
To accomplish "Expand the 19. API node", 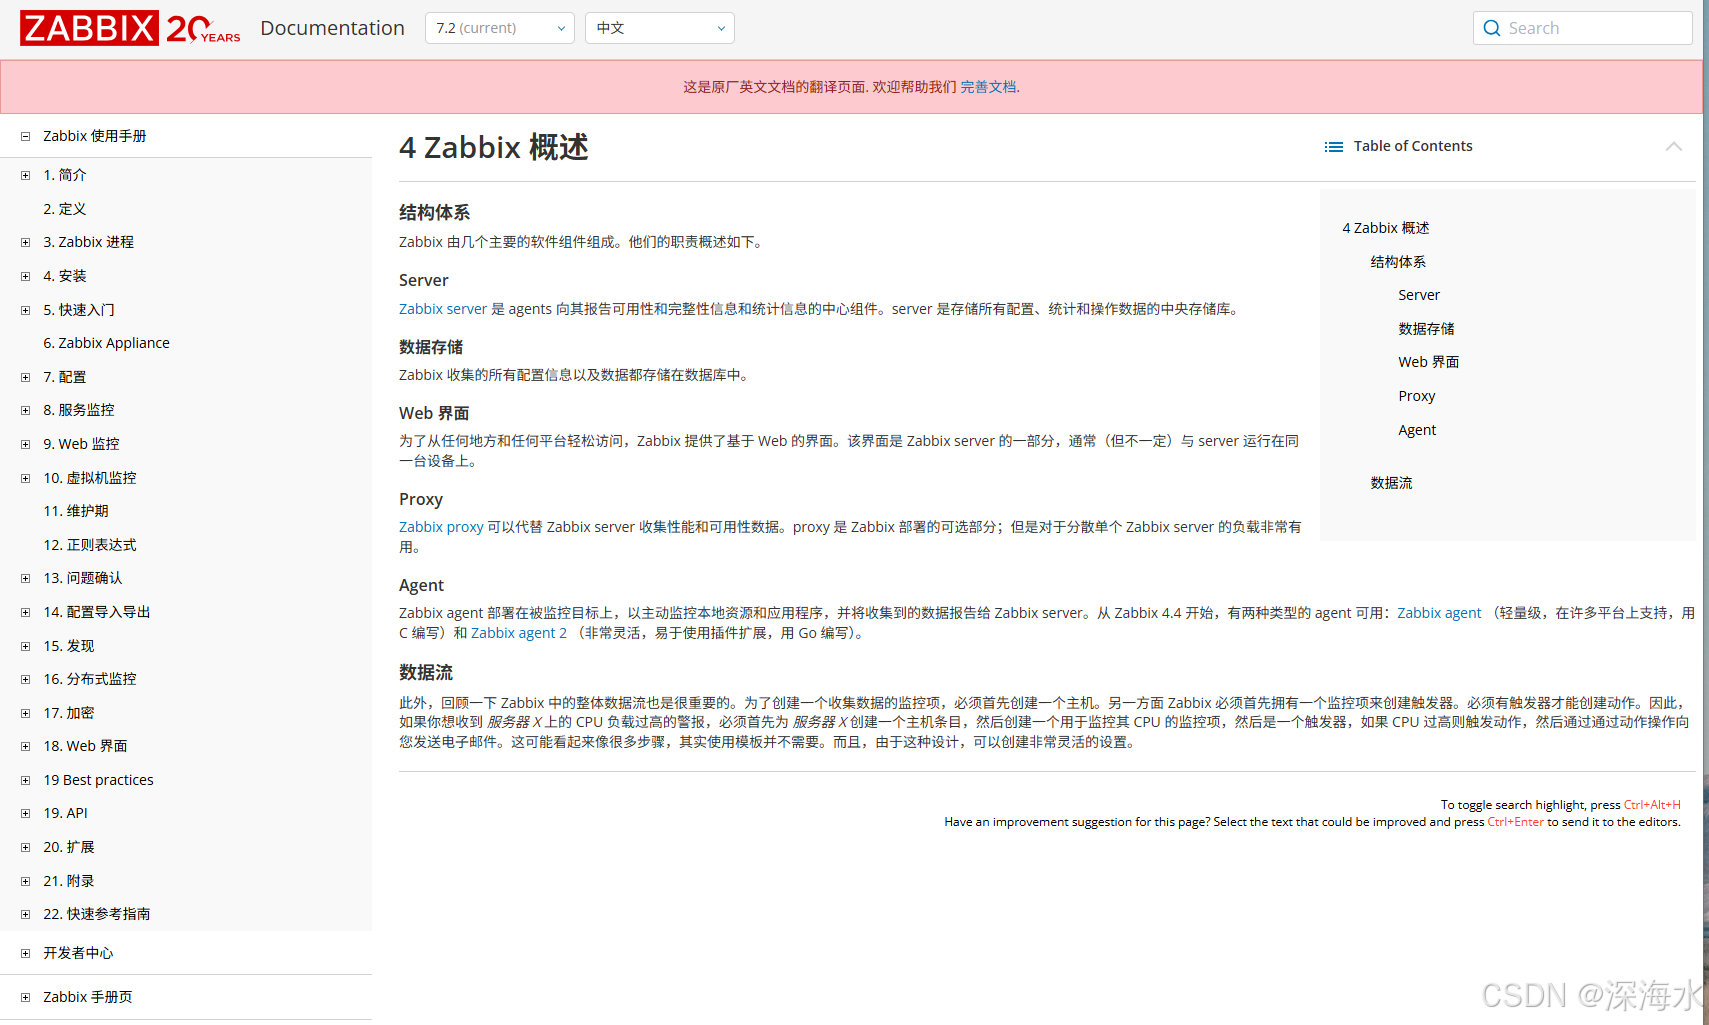I will (x=26, y=813).
